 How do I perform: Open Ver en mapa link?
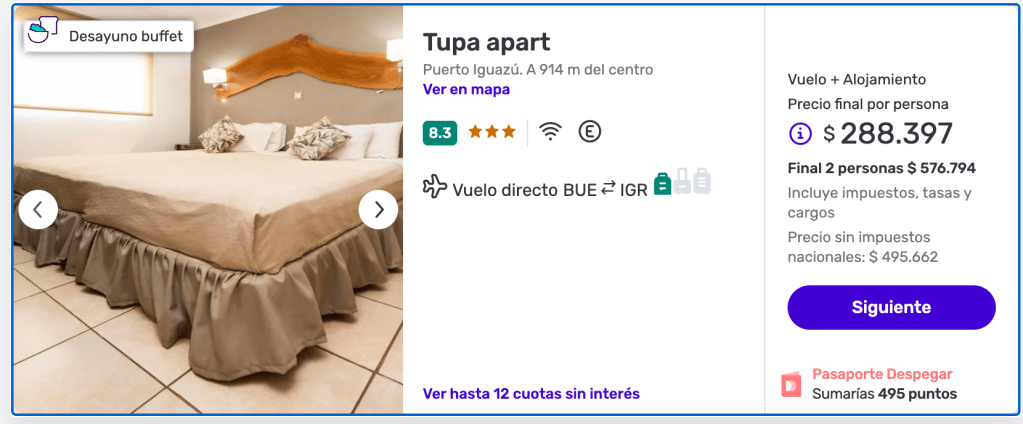tap(466, 89)
